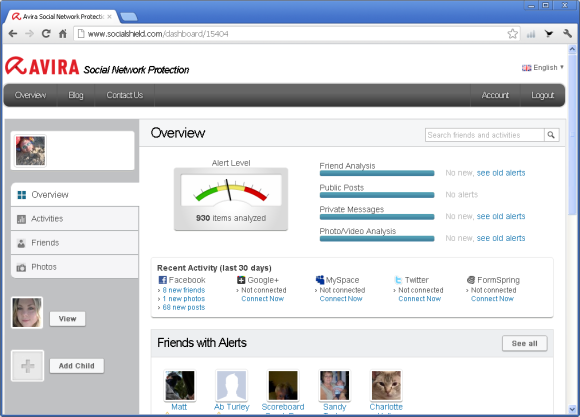See old alerts for Friend Analysis
The height and width of the screenshot is (417, 580).
(x=501, y=173)
